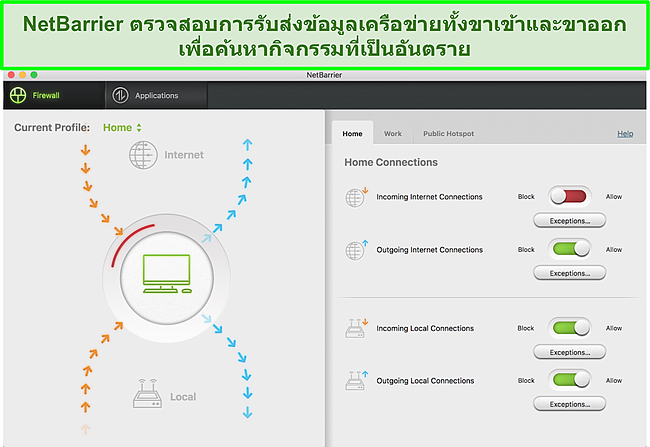This screenshot has width=650, height=447.
Task: Click the "Incoming Internet Connections" text
Action: point(429,197)
